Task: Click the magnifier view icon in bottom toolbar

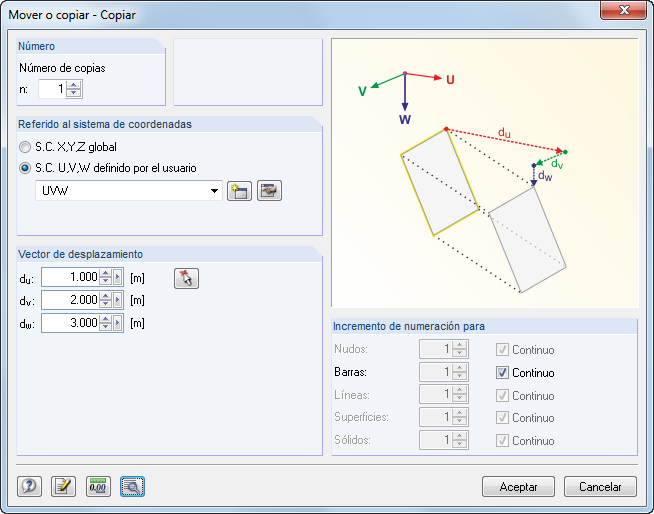Action: (132, 486)
